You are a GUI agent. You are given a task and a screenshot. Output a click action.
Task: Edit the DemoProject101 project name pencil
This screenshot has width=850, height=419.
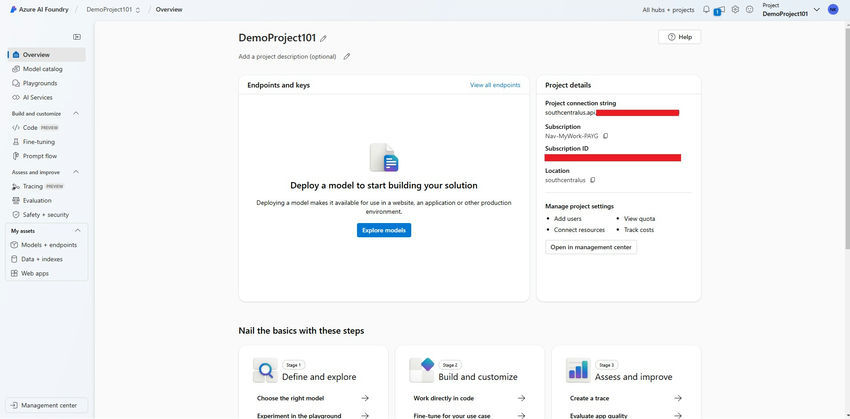[x=324, y=38]
